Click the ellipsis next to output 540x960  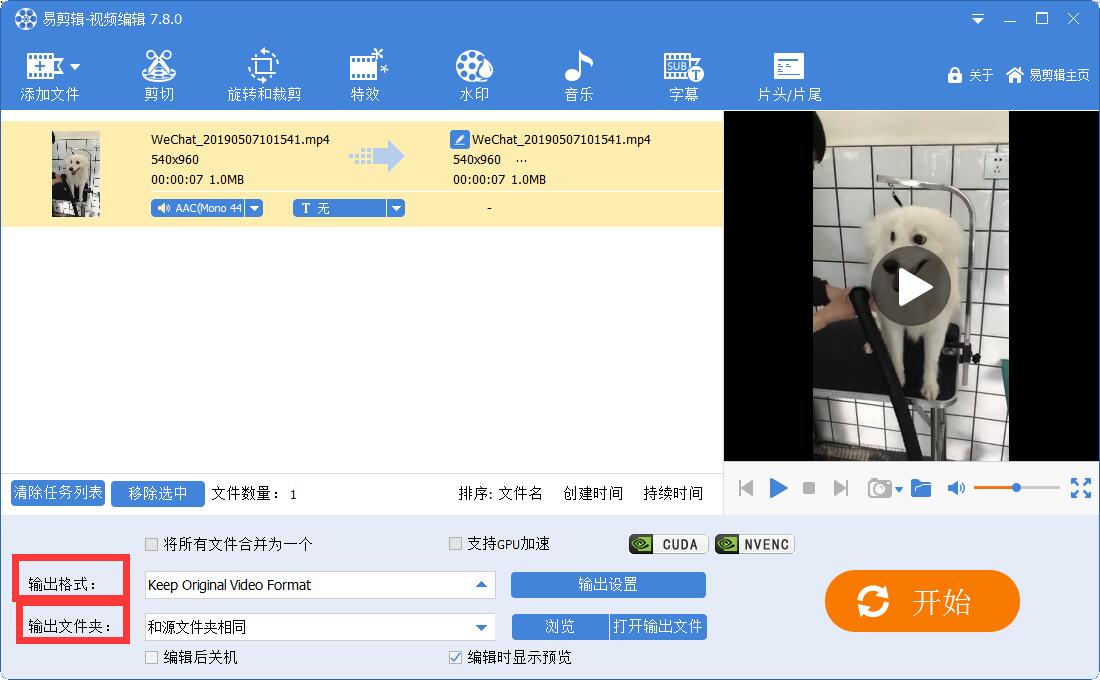[x=521, y=160]
